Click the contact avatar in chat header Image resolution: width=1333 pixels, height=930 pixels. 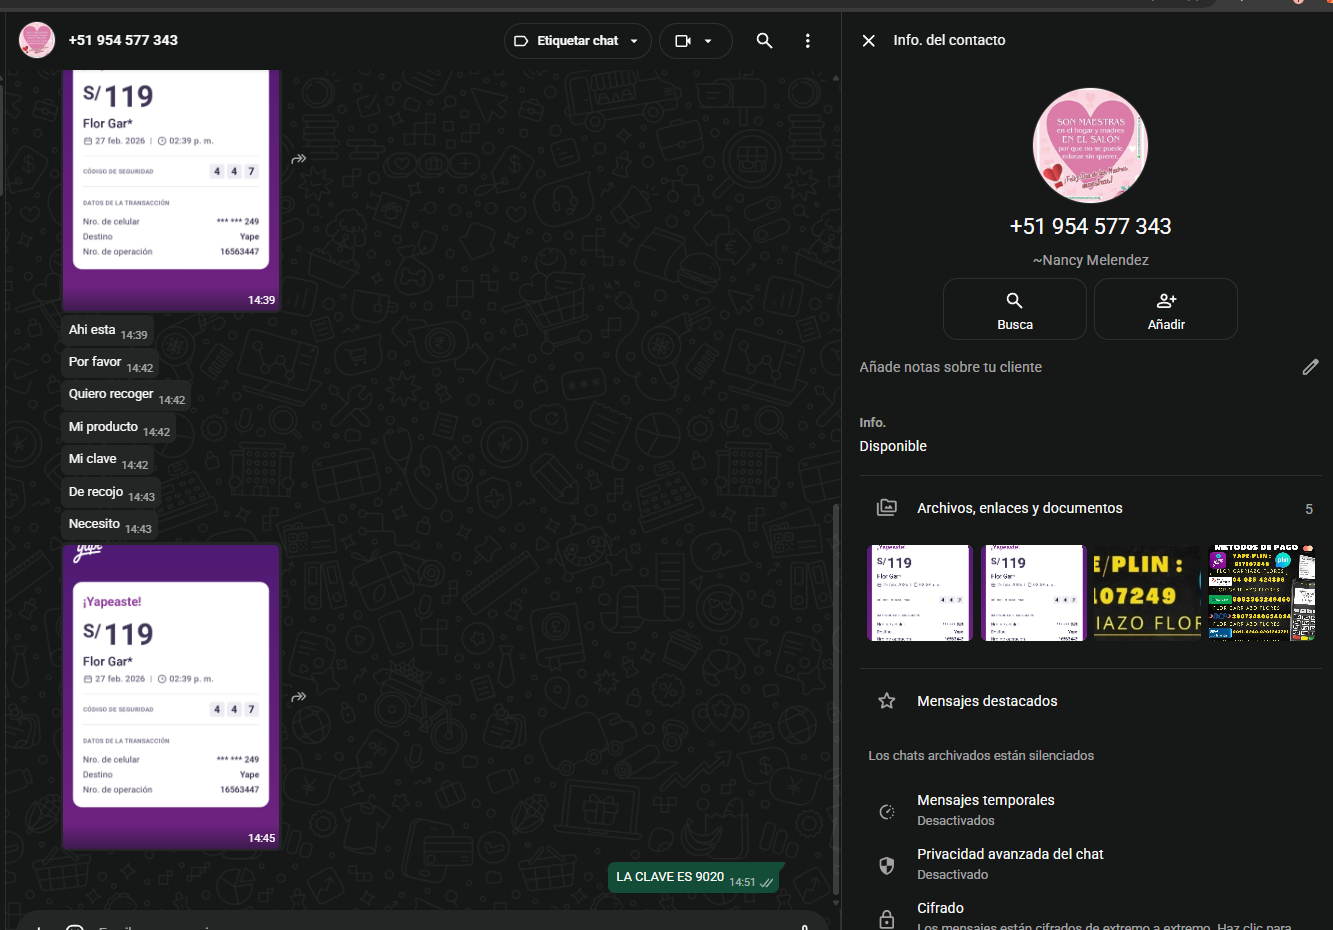[37, 40]
